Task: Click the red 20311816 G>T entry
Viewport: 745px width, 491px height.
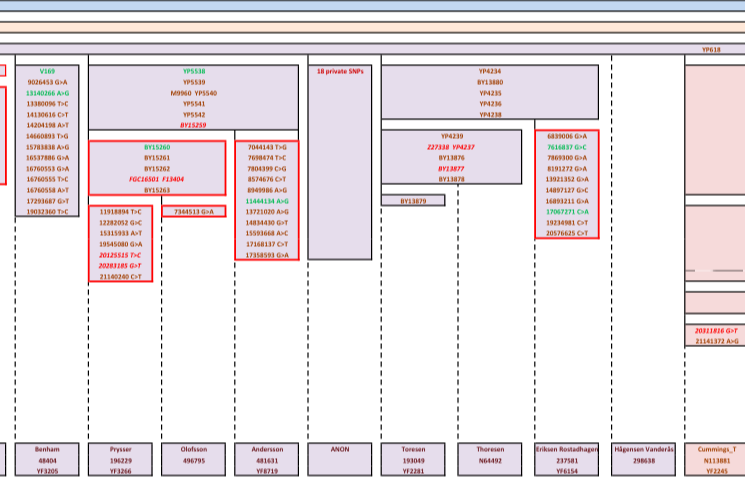Action: click(x=716, y=330)
